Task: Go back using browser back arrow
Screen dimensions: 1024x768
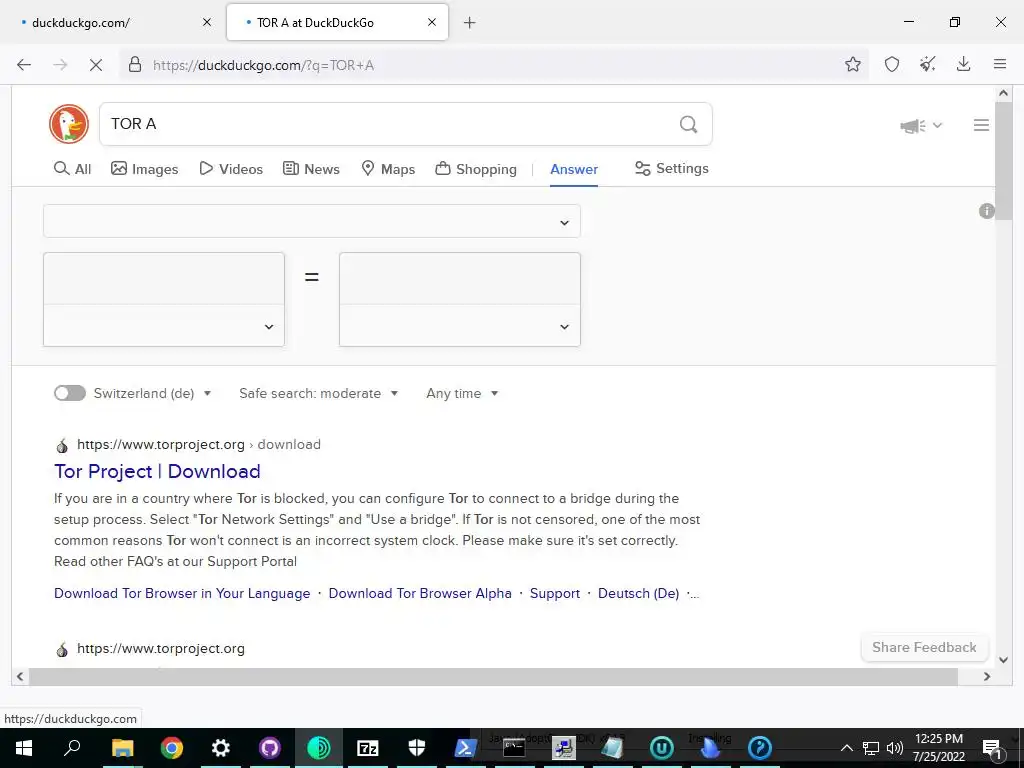Action: click(x=24, y=65)
